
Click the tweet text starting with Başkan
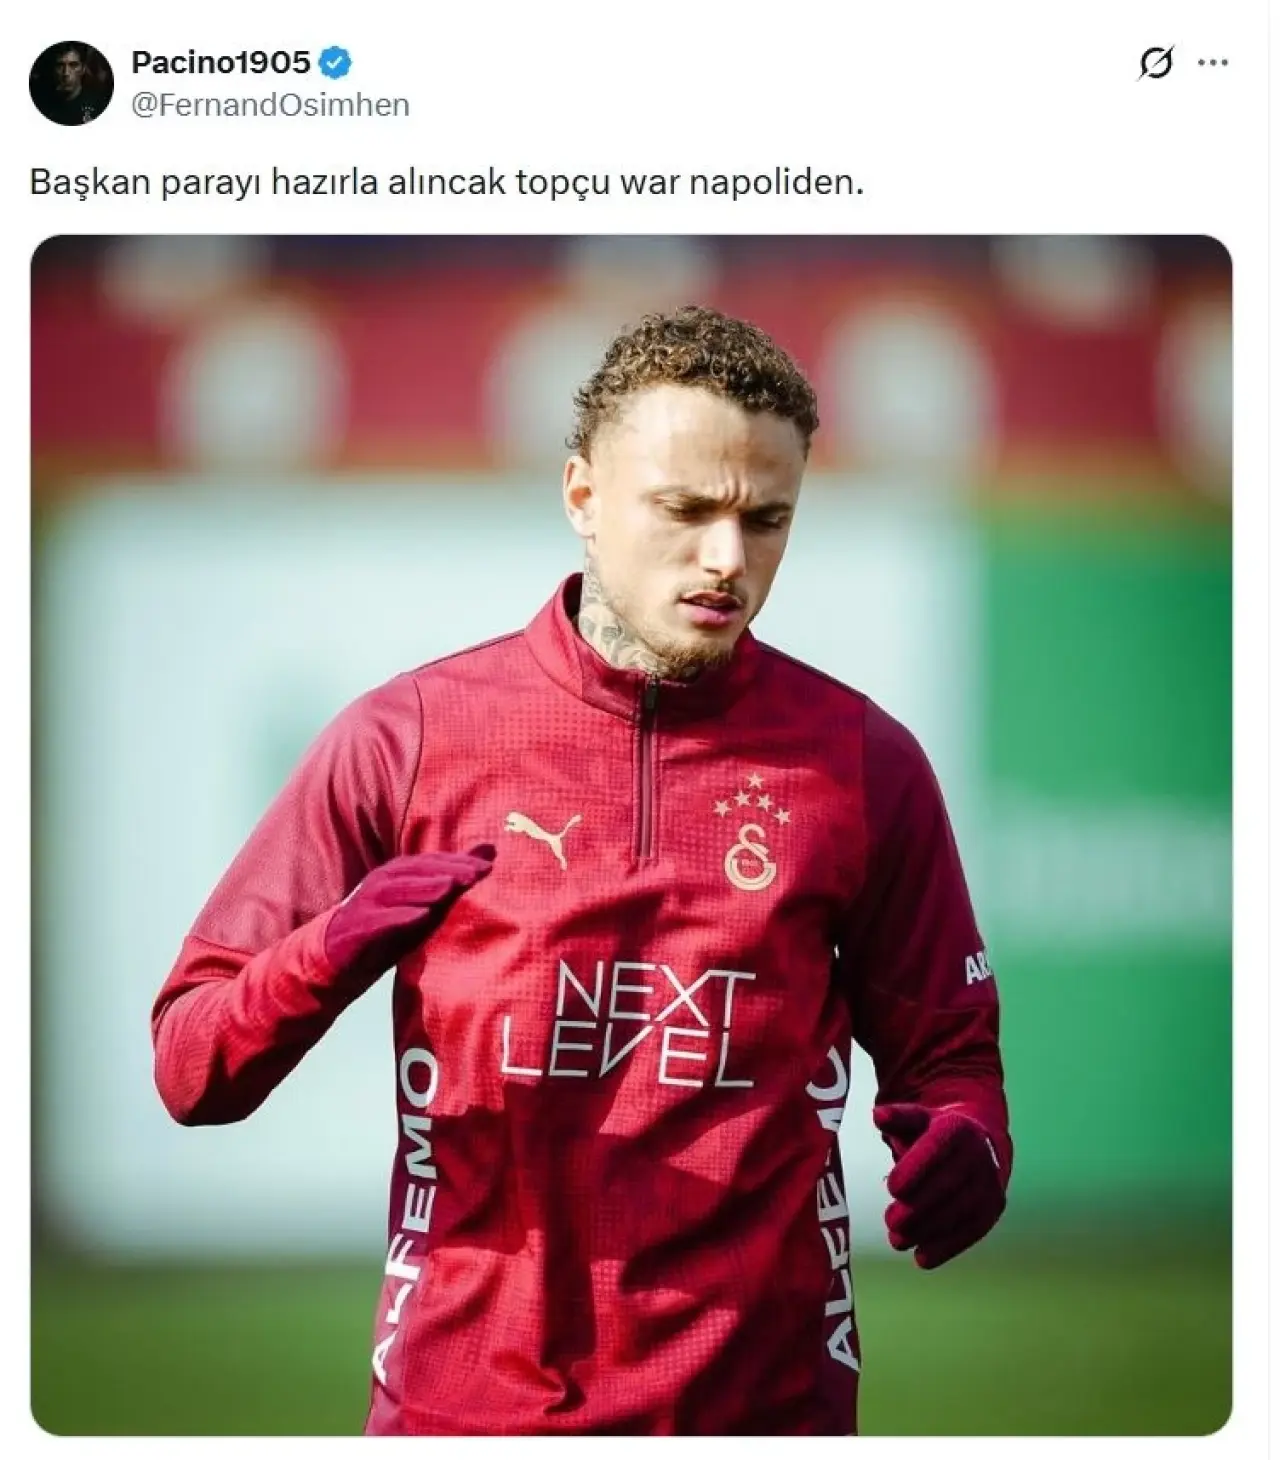446,183
